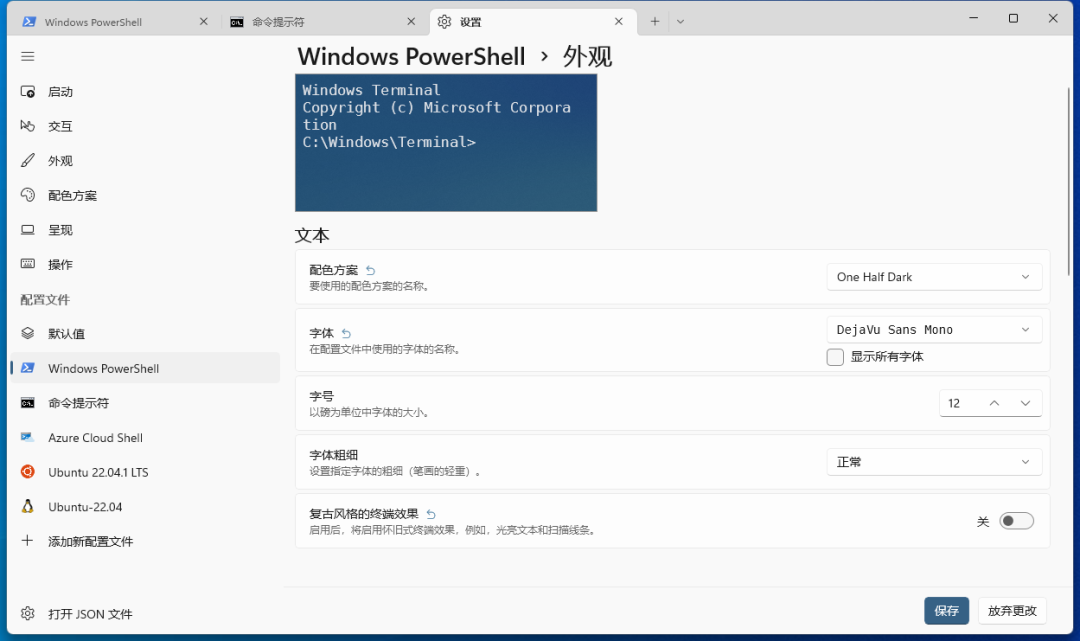This screenshot has width=1080, height=641.
Task: Click the gear icon for 打开 JSON 文件
Action: click(x=28, y=613)
